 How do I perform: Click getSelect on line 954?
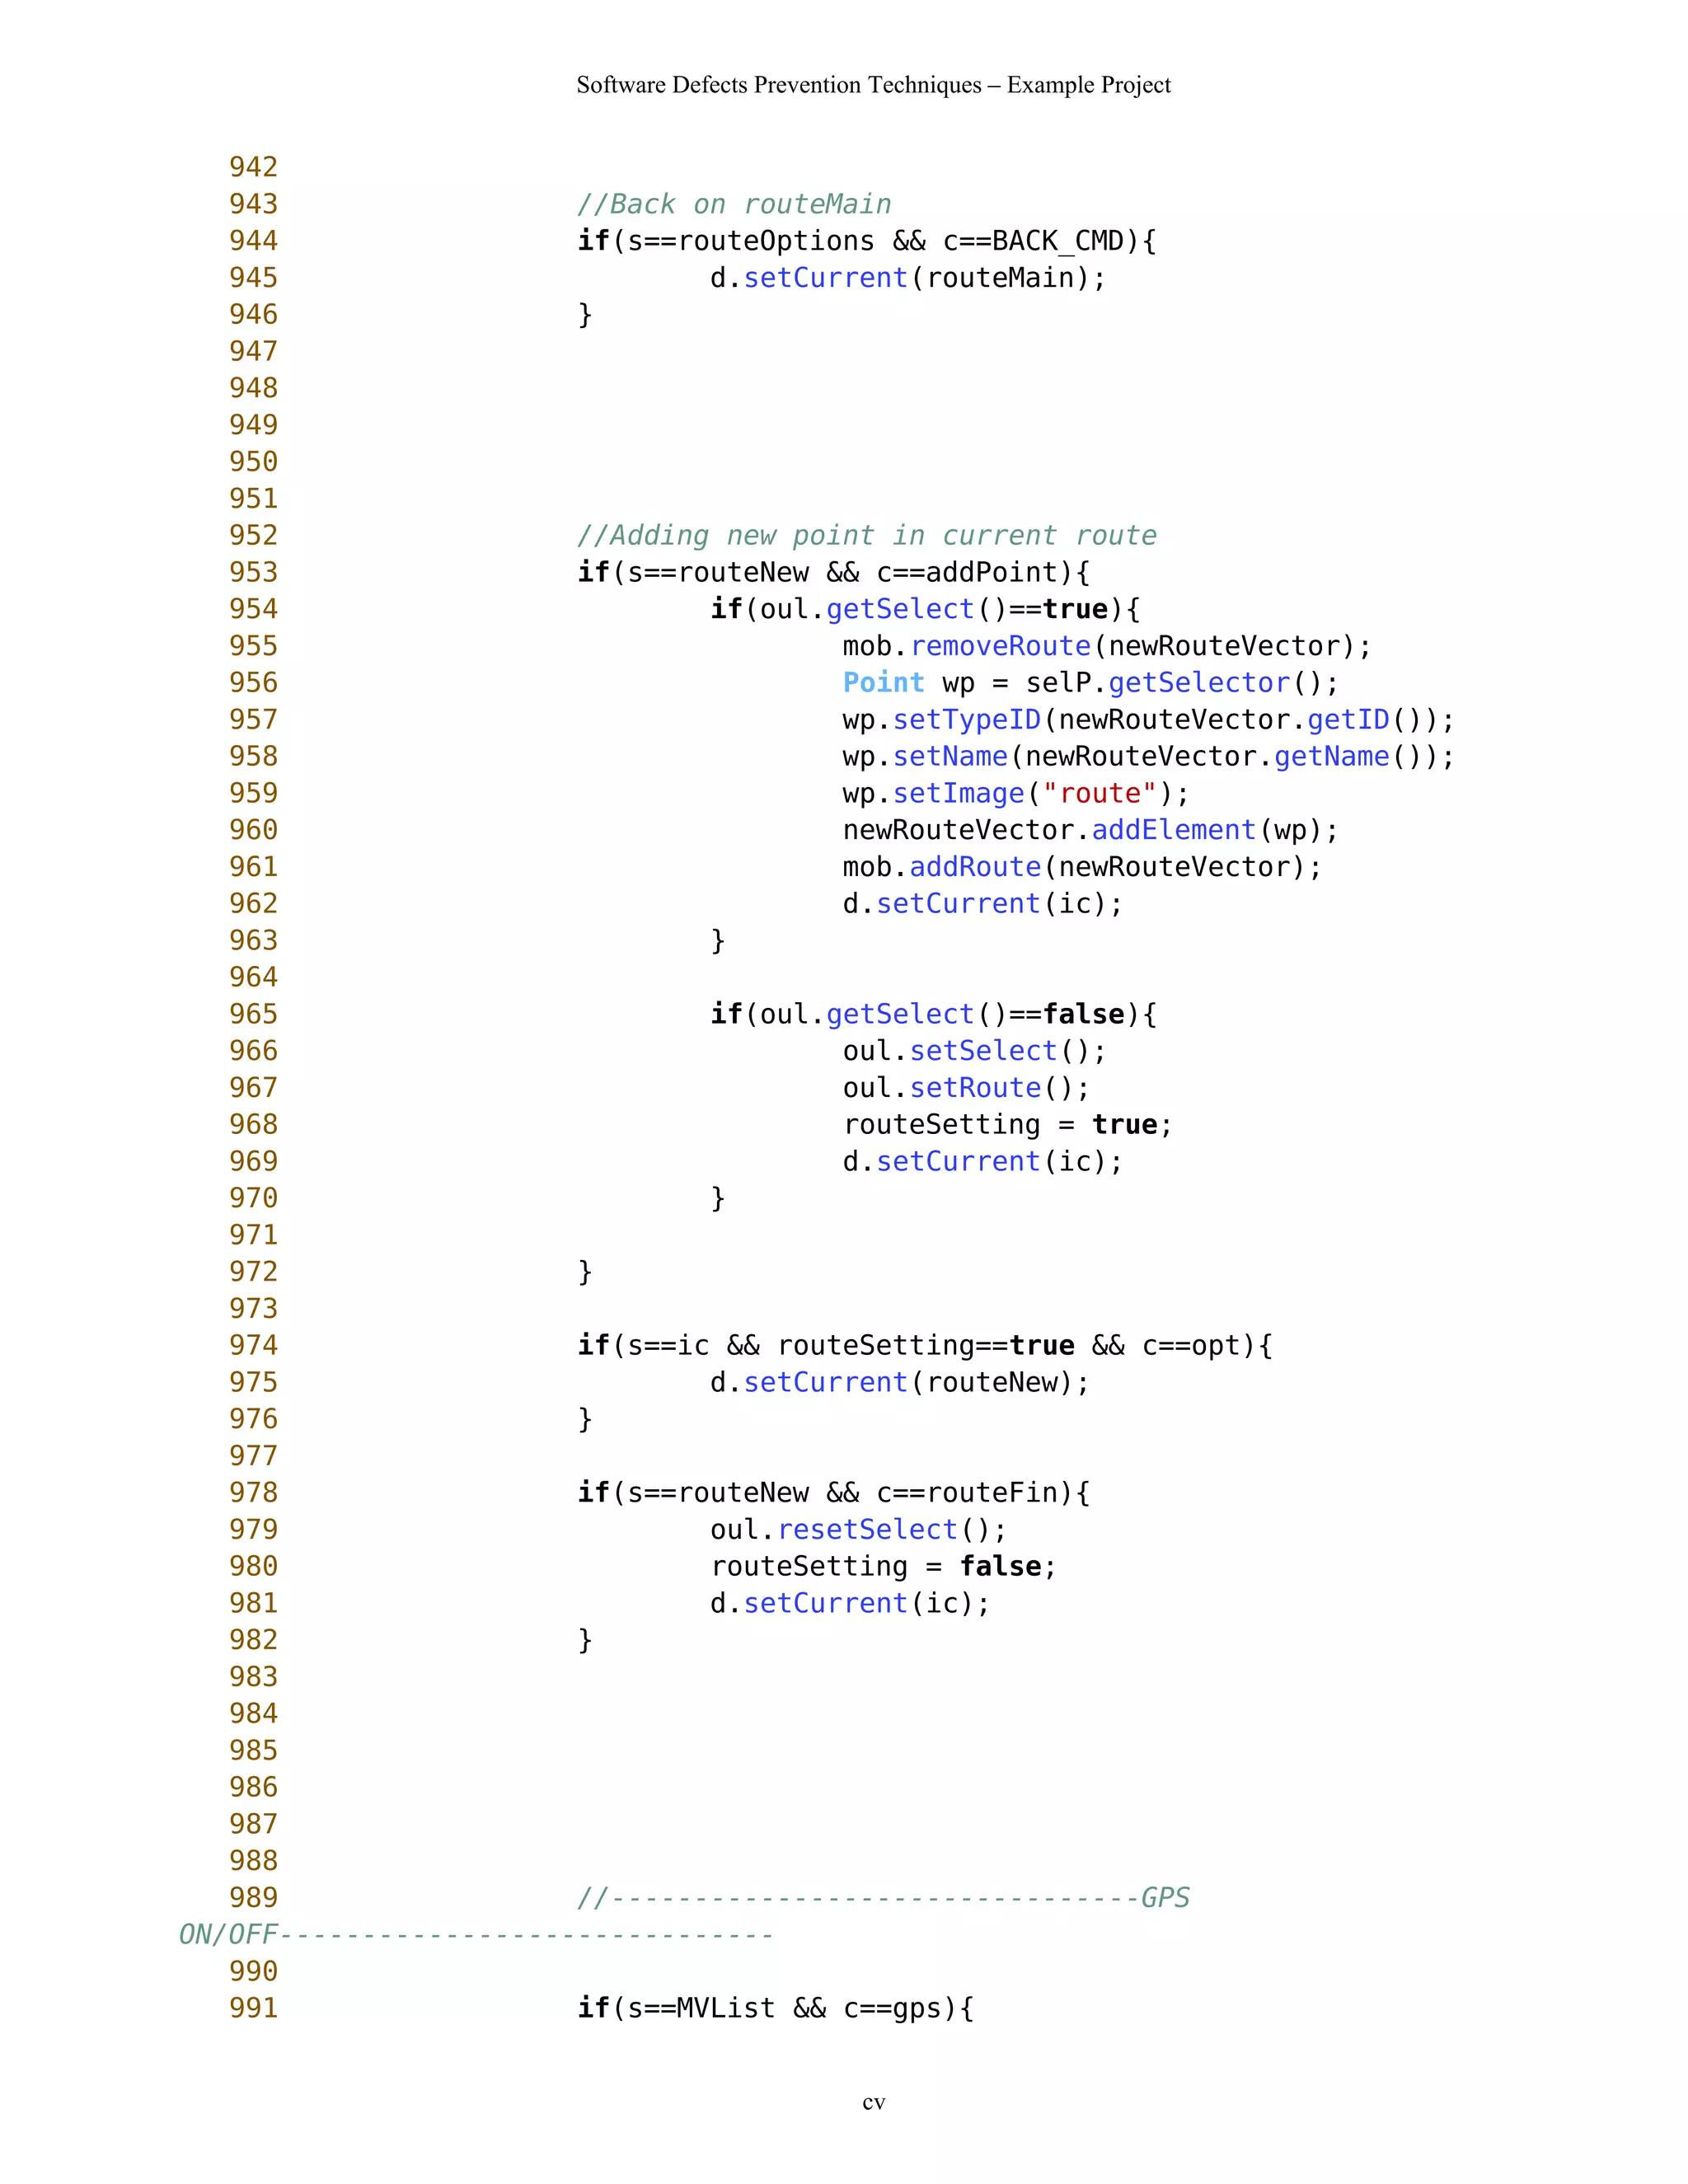[x=899, y=609]
